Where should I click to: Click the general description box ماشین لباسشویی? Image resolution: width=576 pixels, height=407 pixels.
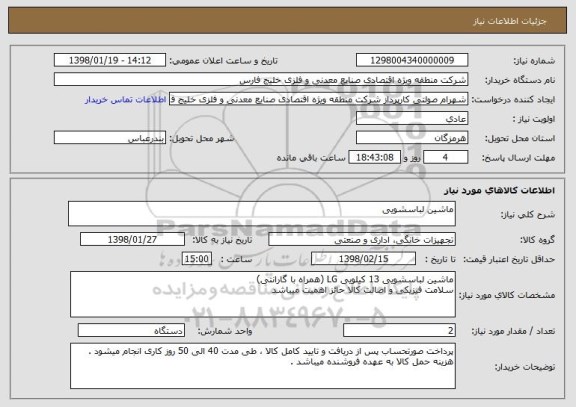[x=262, y=213]
